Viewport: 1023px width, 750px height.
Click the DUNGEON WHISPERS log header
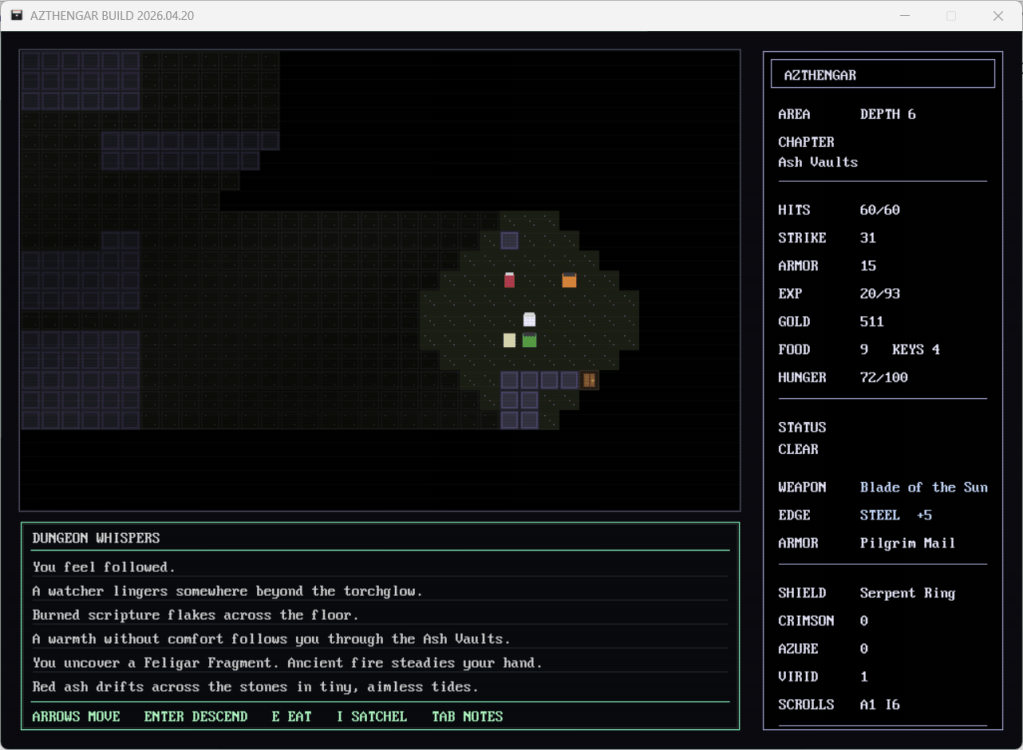(96, 538)
